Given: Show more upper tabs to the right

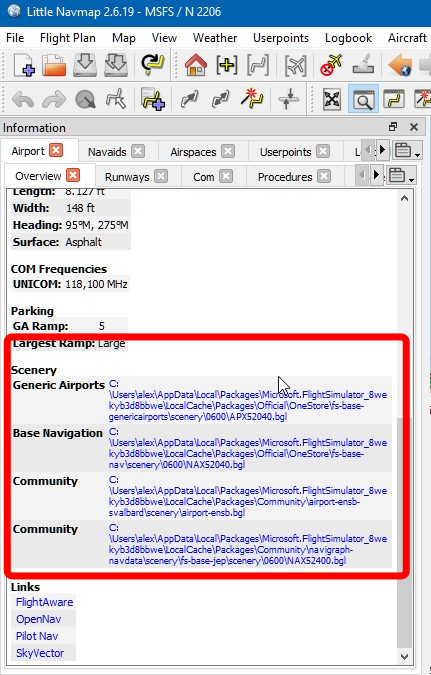Looking at the screenshot, I should click(382, 150).
